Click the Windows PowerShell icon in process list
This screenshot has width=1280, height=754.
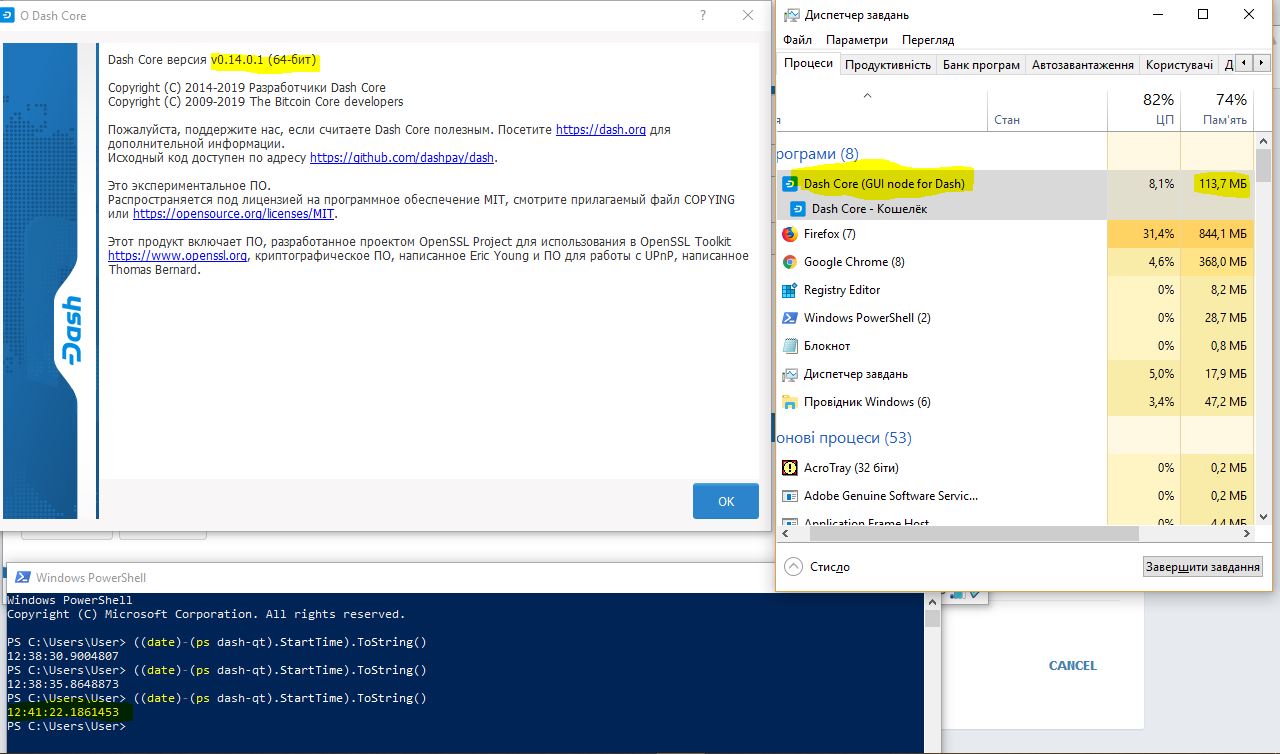tap(789, 318)
